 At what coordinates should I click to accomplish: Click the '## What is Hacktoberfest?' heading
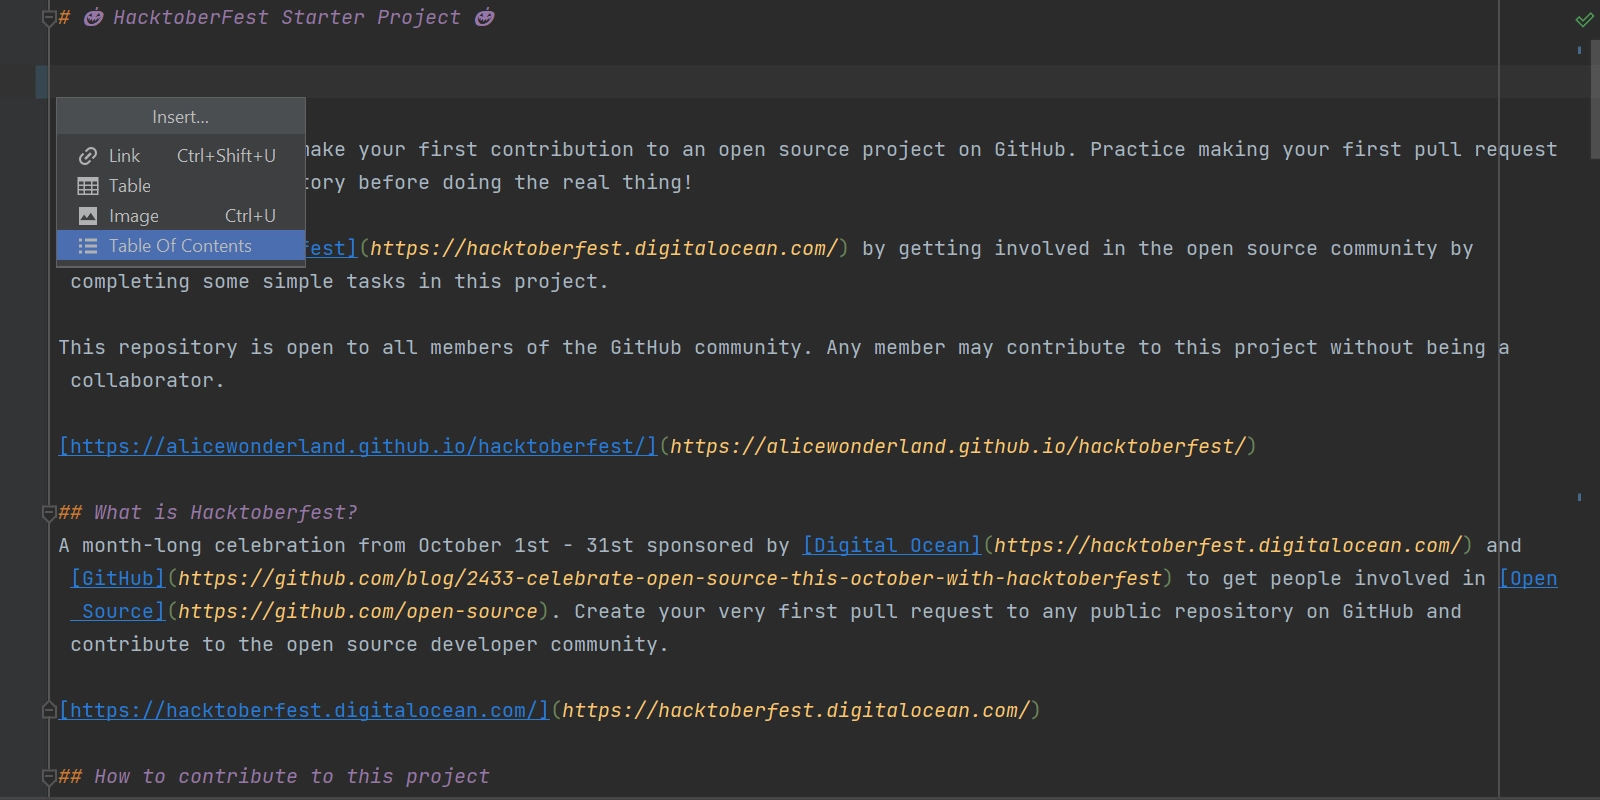tap(208, 513)
